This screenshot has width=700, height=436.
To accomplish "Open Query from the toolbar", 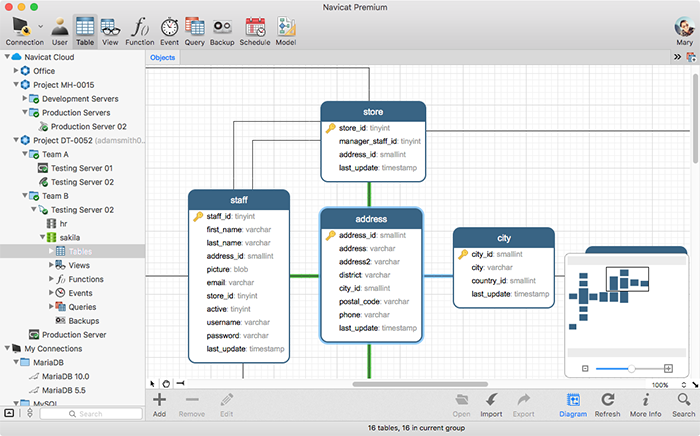I will [x=195, y=31].
